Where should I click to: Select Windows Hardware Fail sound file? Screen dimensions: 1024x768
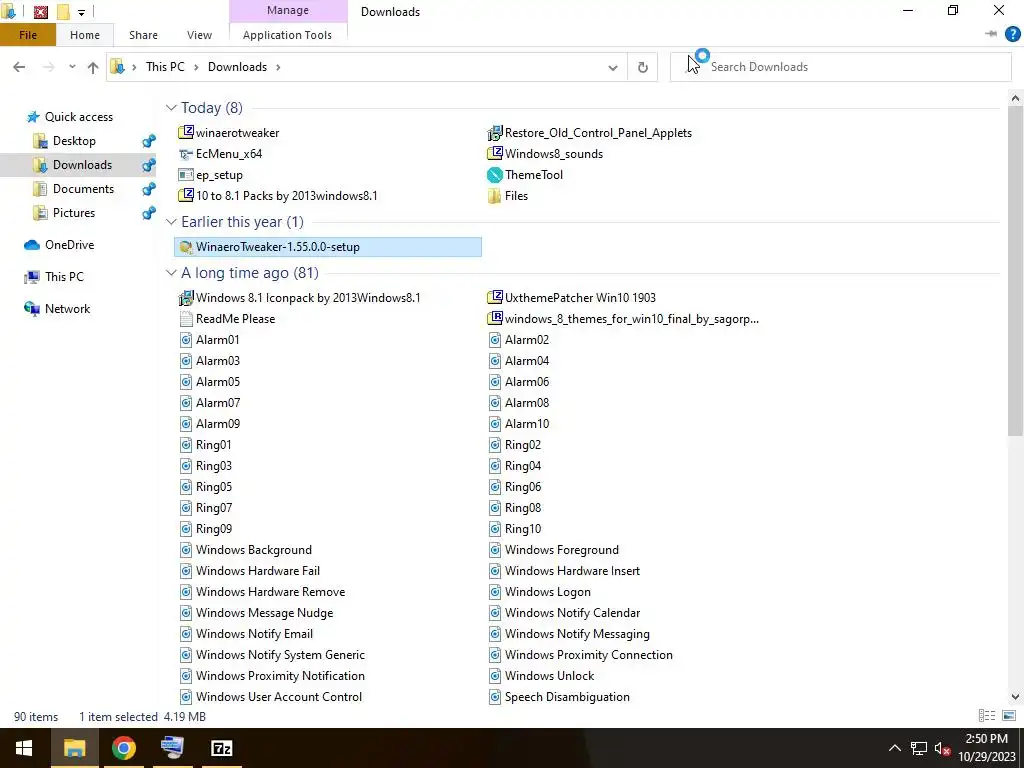point(249,571)
